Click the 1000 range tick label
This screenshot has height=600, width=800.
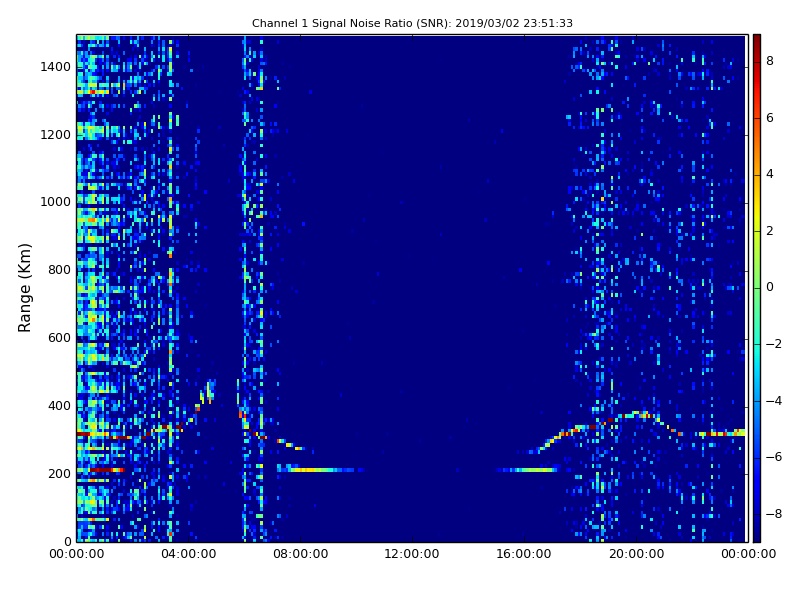56,202
